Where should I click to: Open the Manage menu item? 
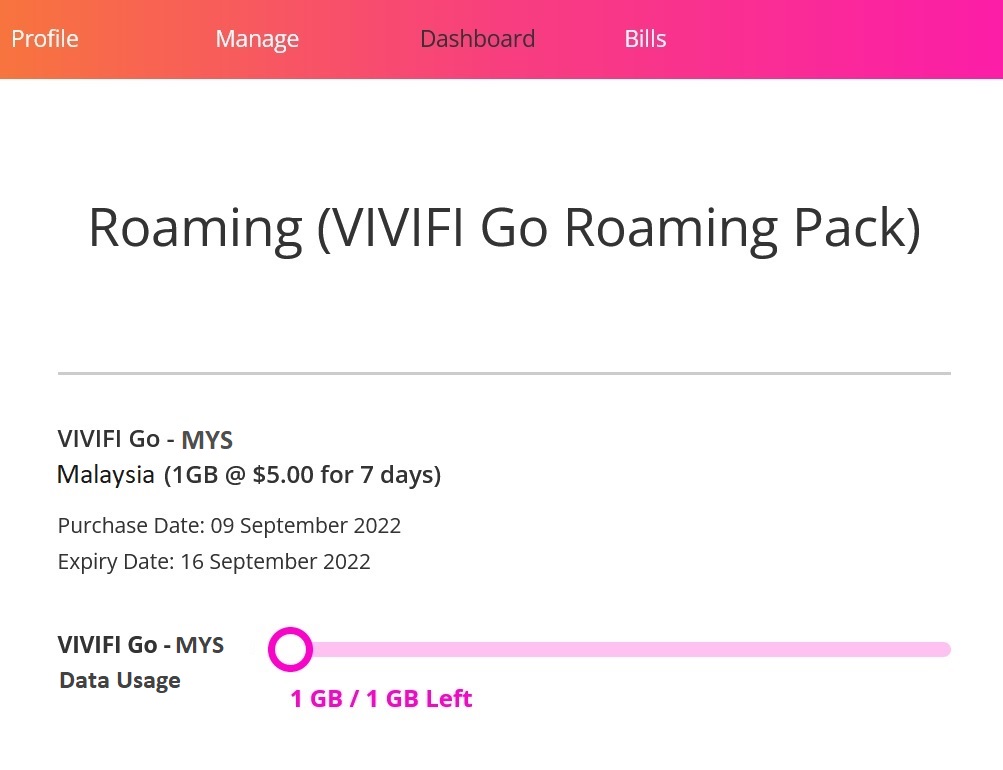(x=257, y=39)
